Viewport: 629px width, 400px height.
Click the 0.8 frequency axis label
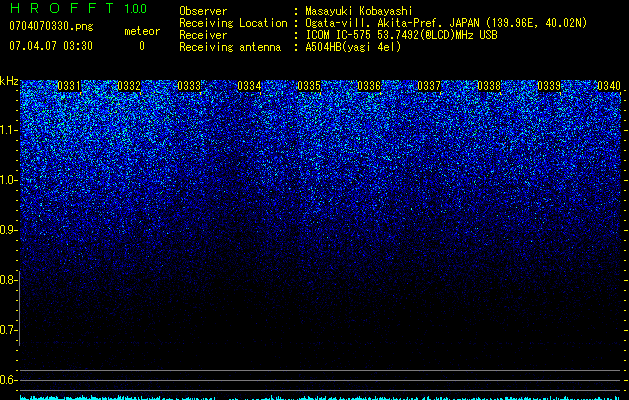9,280
